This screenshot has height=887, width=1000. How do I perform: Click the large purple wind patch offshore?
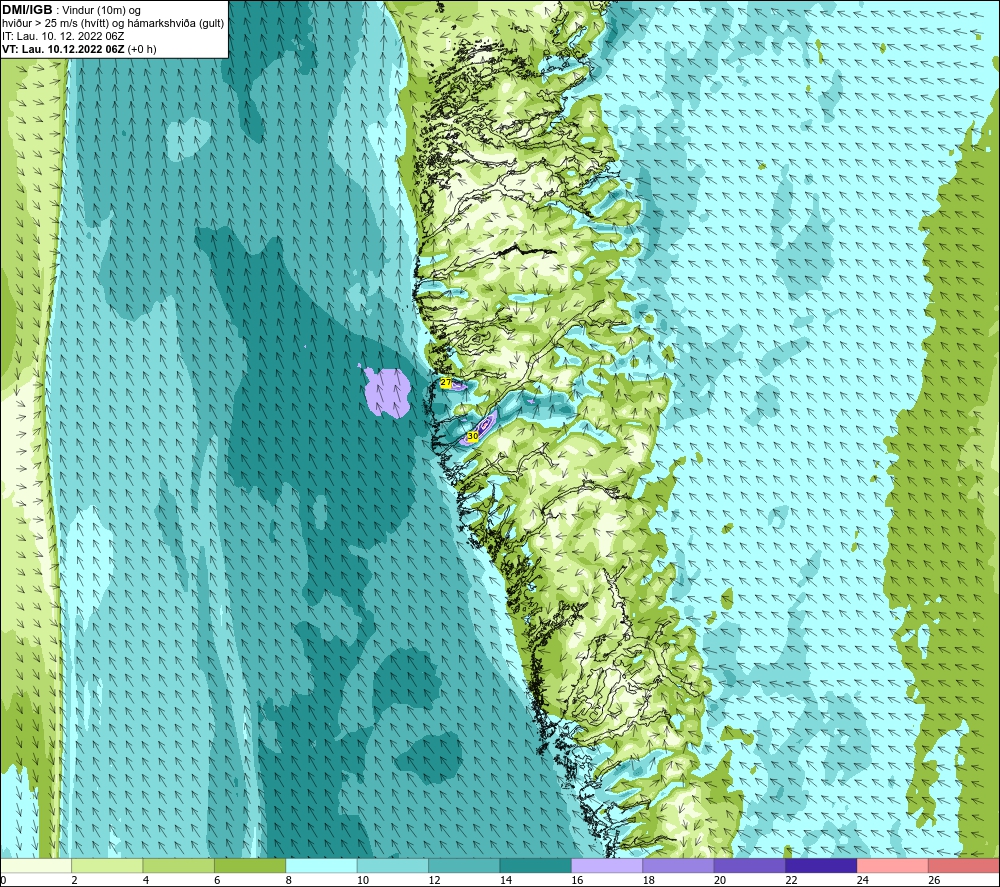click(388, 392)
